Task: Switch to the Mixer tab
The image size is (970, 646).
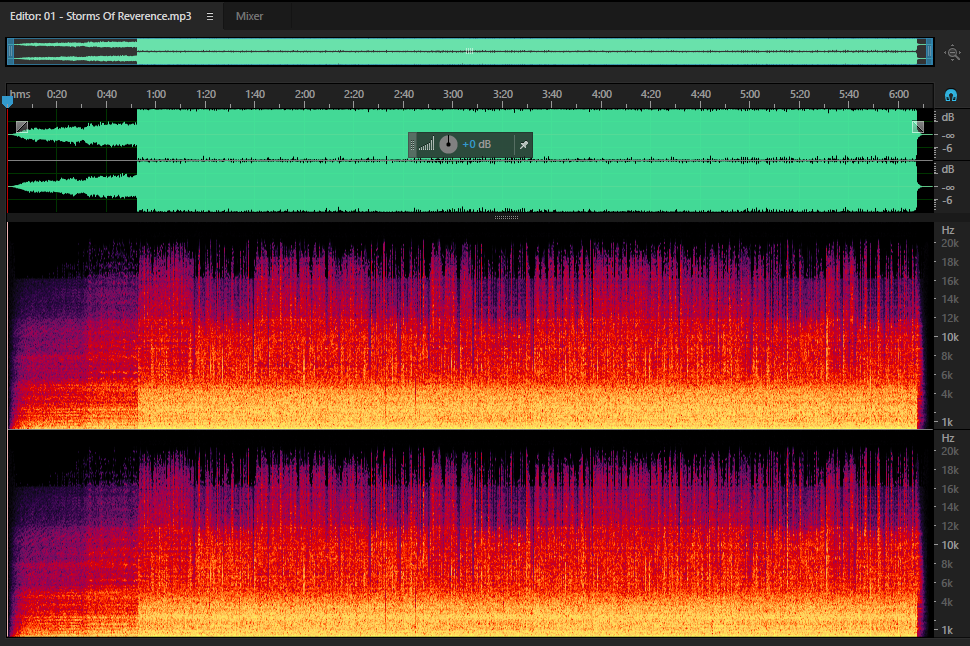Action: pos(249,16)
